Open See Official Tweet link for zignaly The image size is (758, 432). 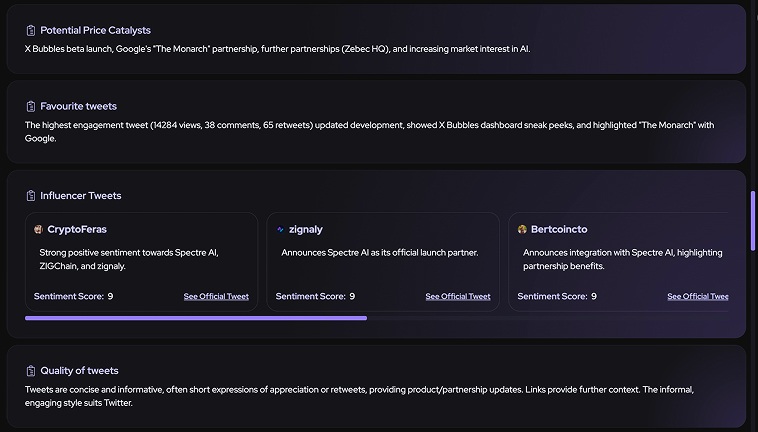(458, 297)
